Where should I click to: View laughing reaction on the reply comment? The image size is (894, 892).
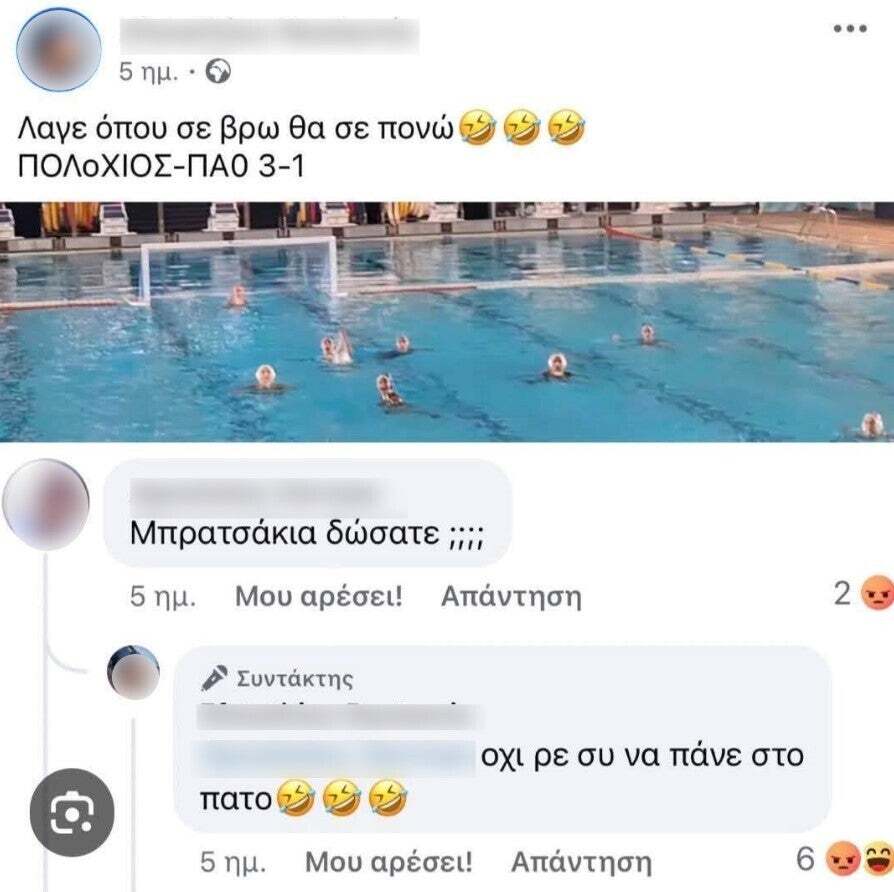879,858
